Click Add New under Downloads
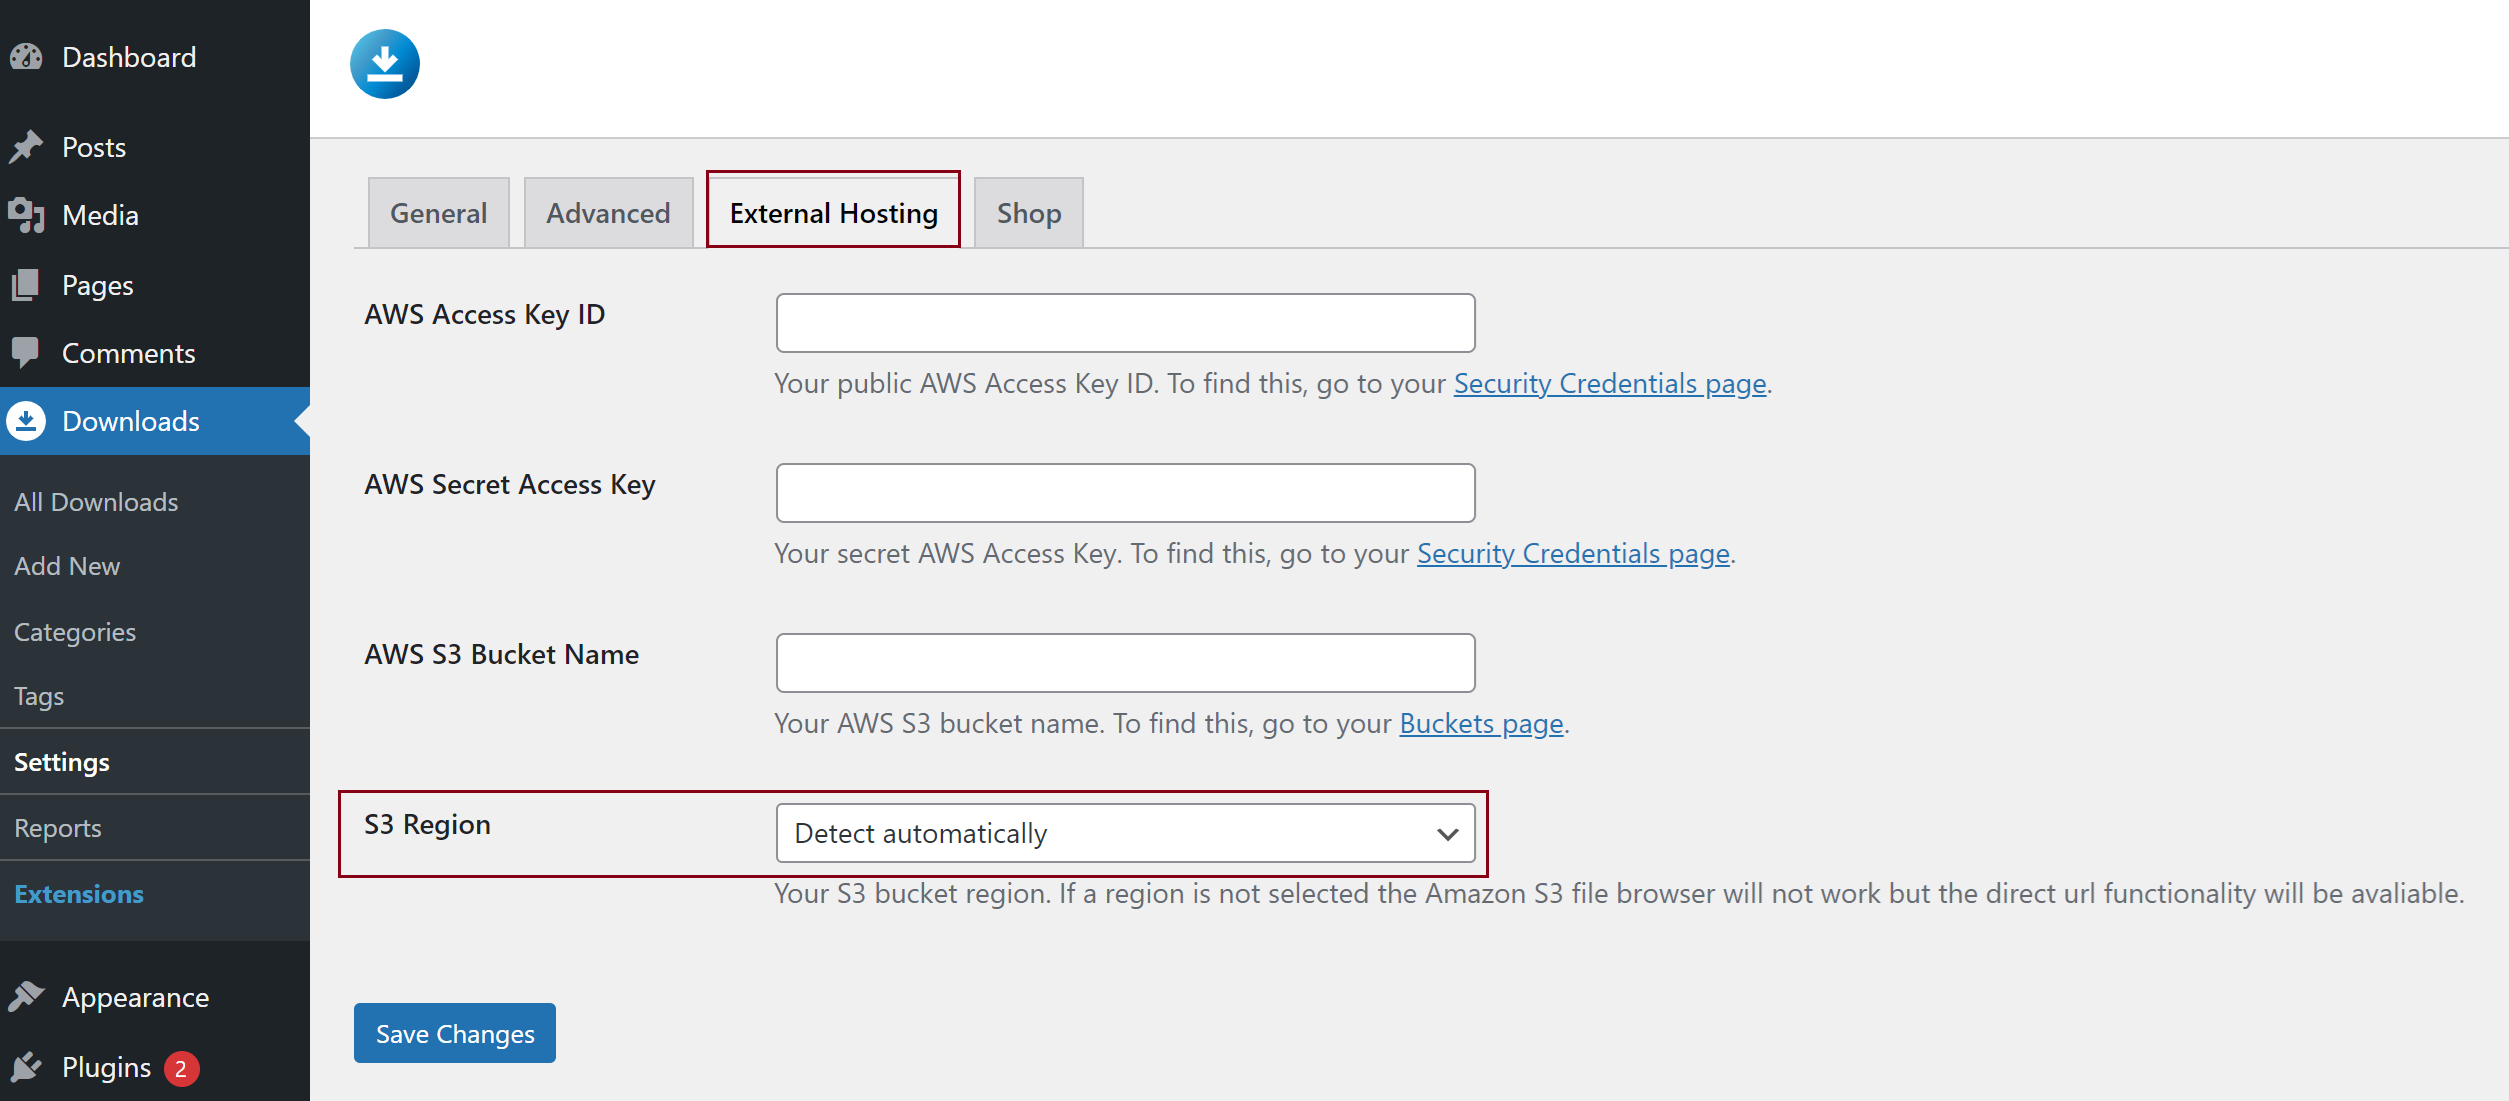The height and width of the screenshot is (1101, 2509). tap(67, 566)
